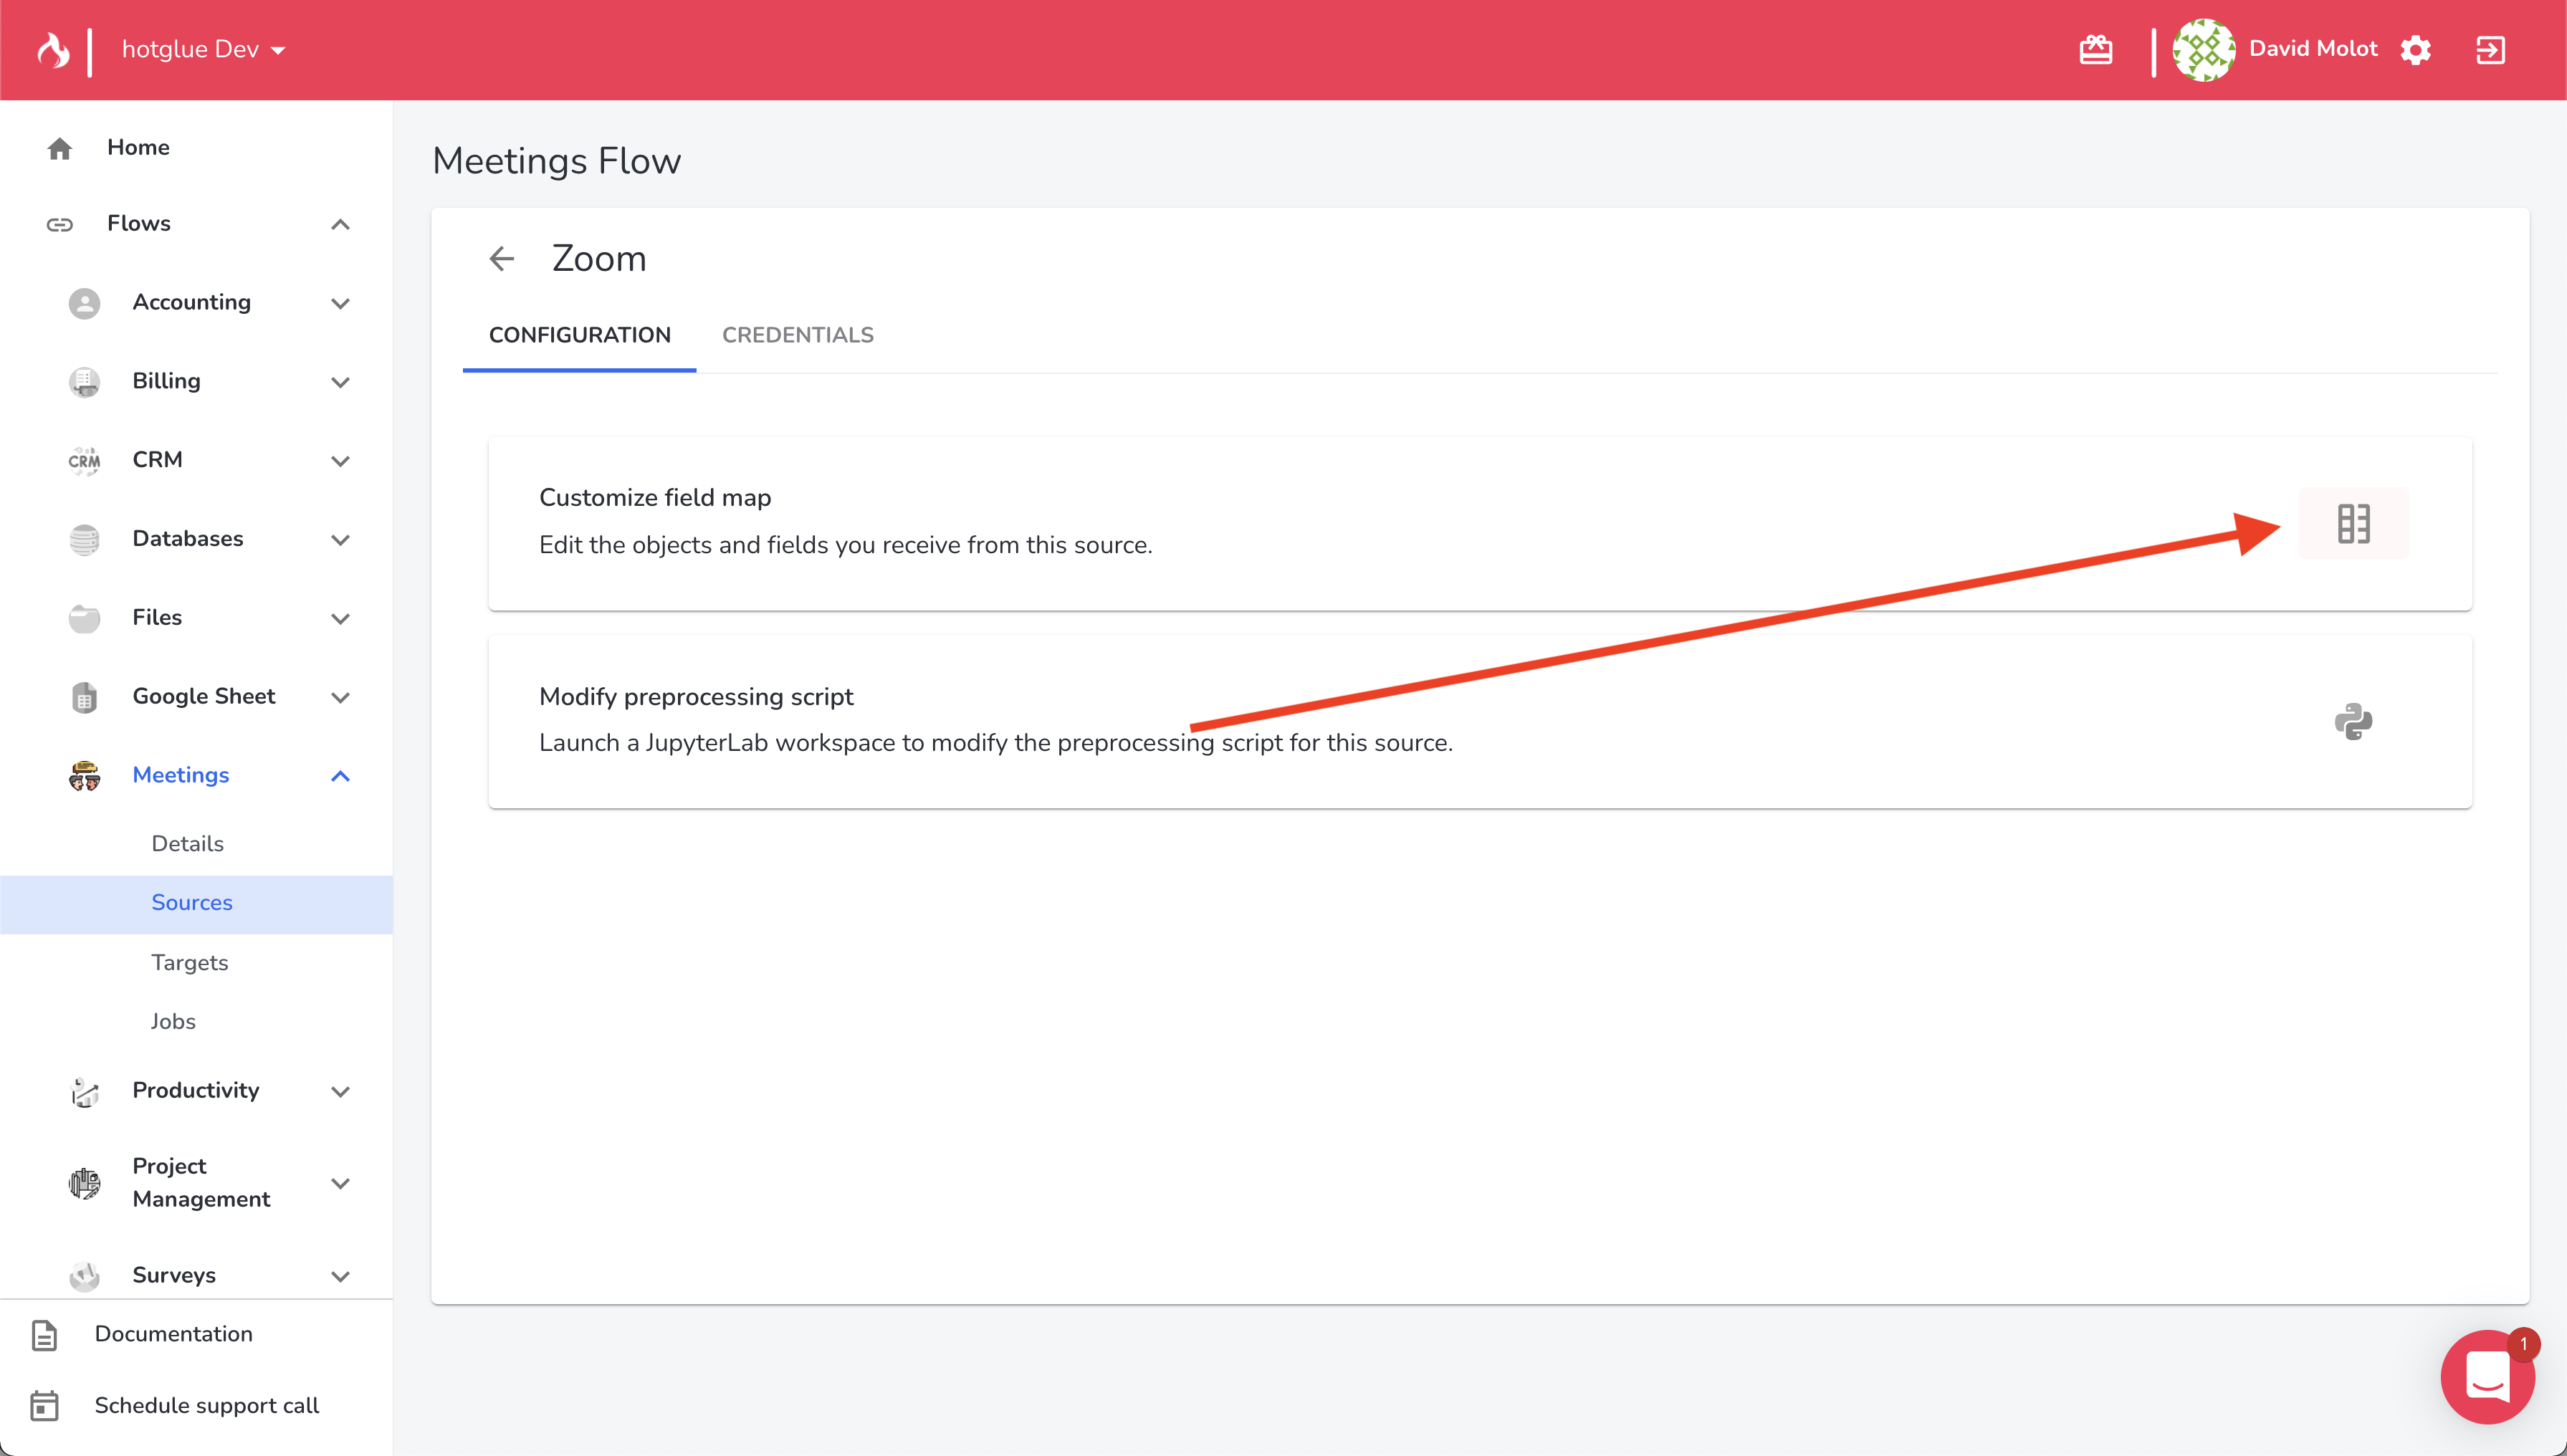The height and width of the screenshot is (1456, 2567).
Task: Expand the Accounting flow
Action: pos(340,303)
